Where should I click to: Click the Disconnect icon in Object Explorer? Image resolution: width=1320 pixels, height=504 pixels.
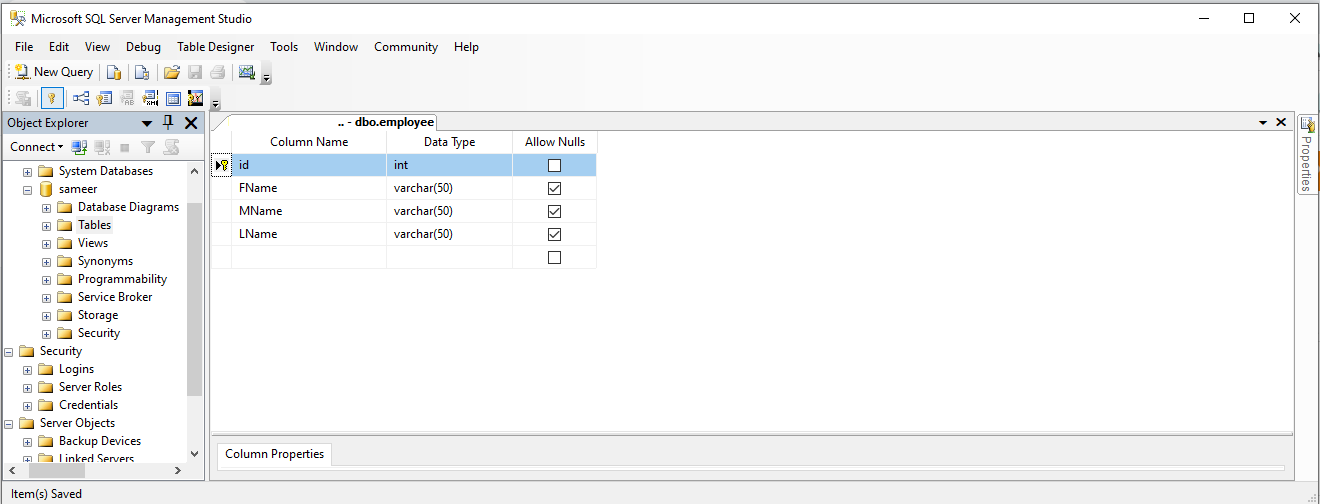[103, 147]
